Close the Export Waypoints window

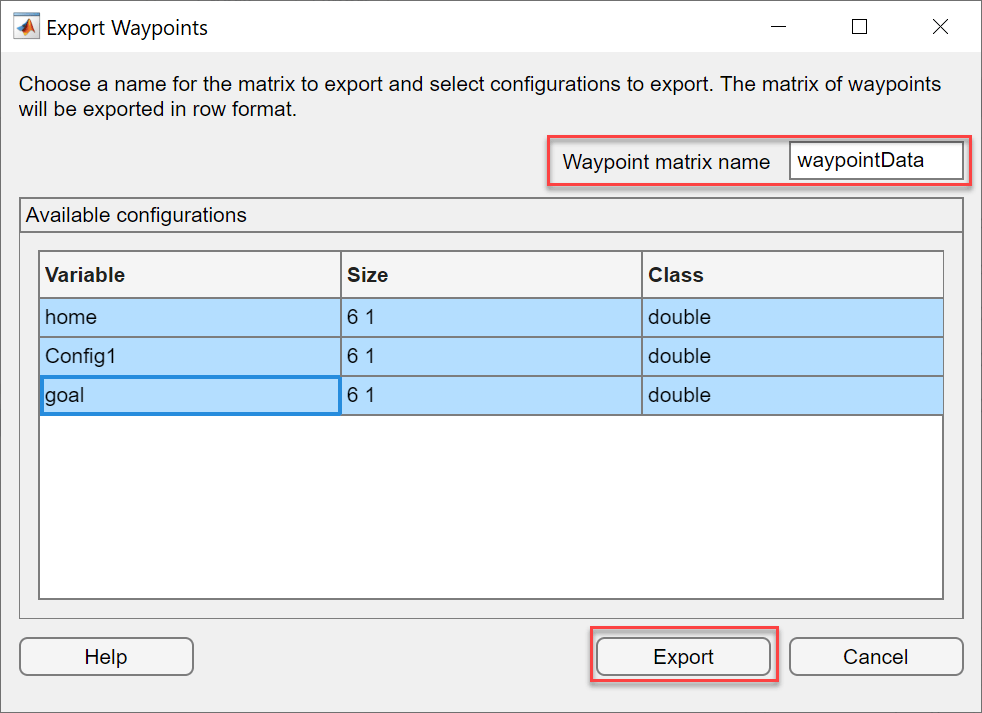940,27
